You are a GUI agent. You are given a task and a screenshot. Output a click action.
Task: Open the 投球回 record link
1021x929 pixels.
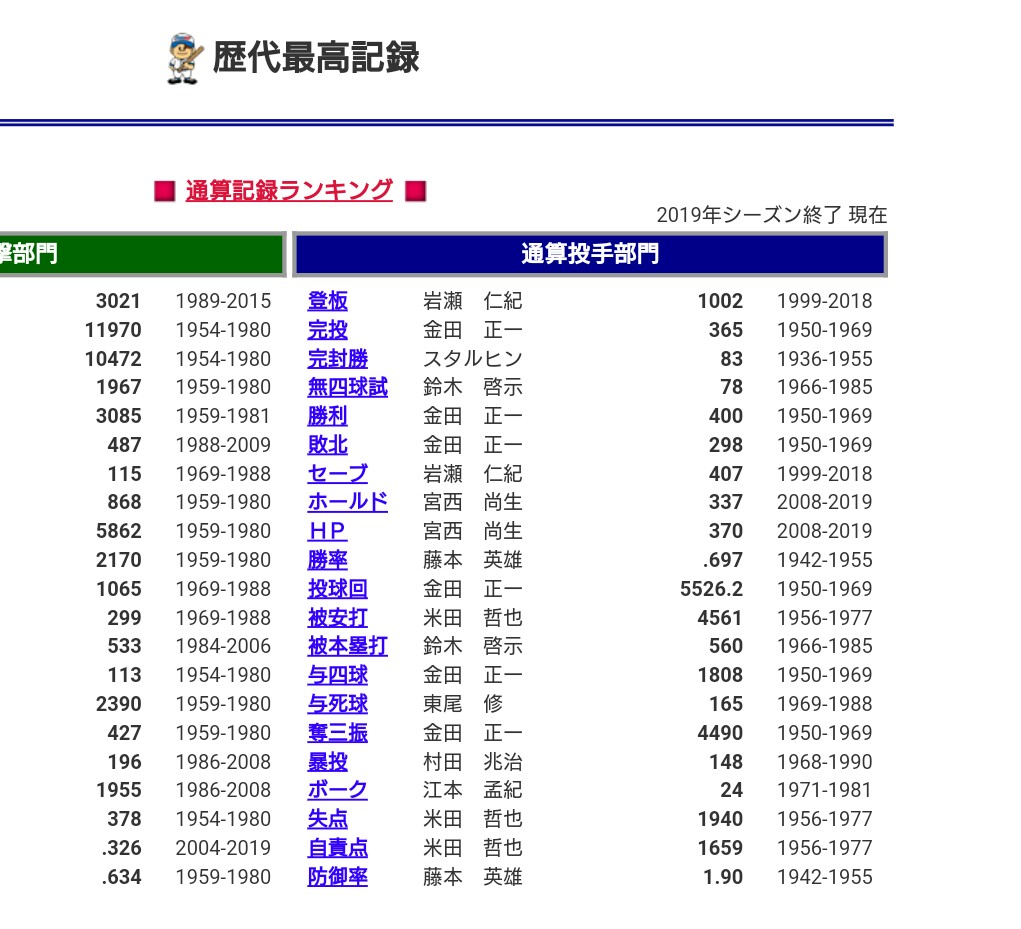[338, 589]
